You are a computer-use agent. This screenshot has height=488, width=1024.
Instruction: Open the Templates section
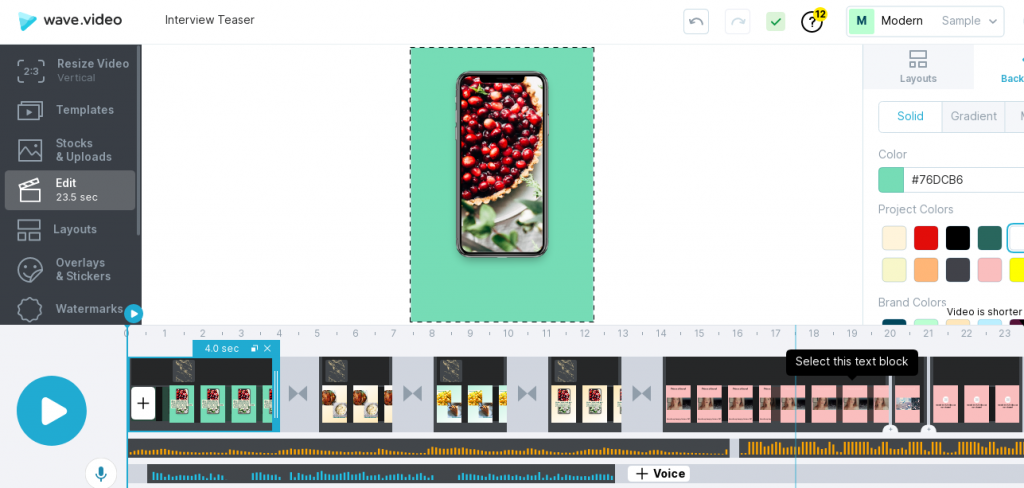point(71,110)
